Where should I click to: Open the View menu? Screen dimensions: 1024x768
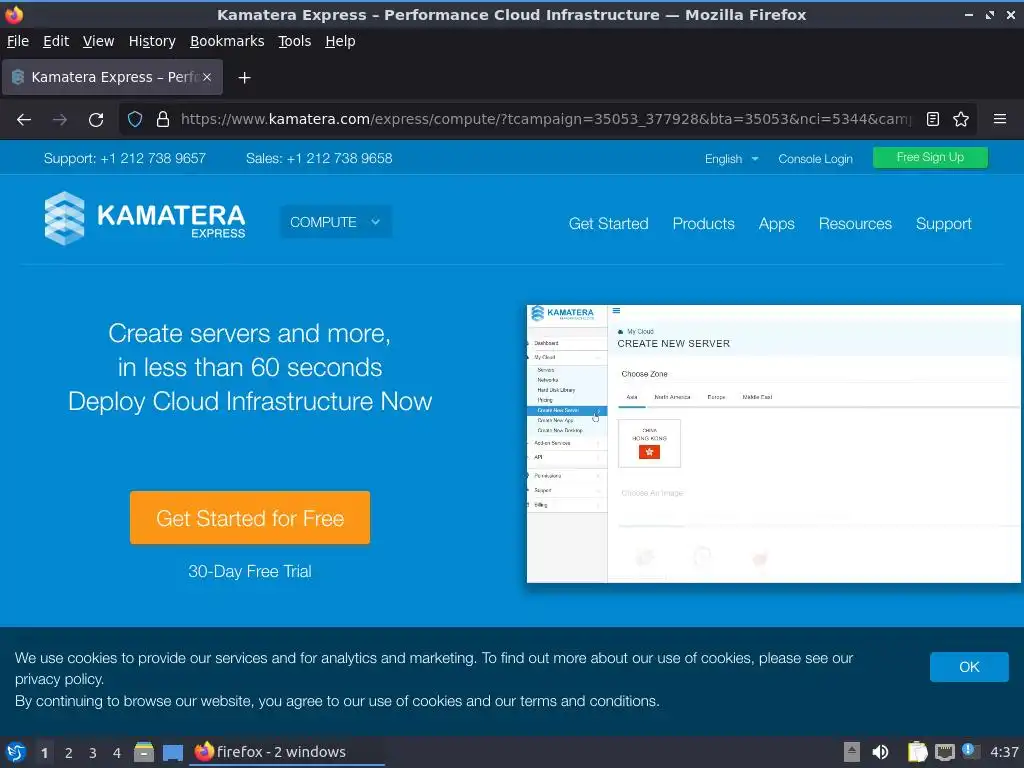pos(99,41)
